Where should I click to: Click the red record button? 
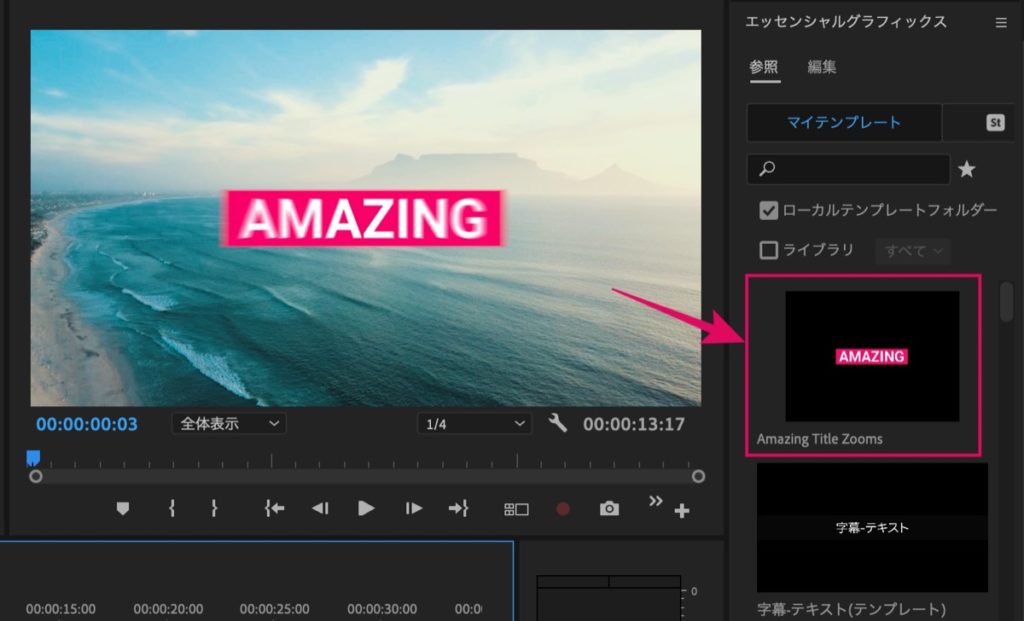563,509
